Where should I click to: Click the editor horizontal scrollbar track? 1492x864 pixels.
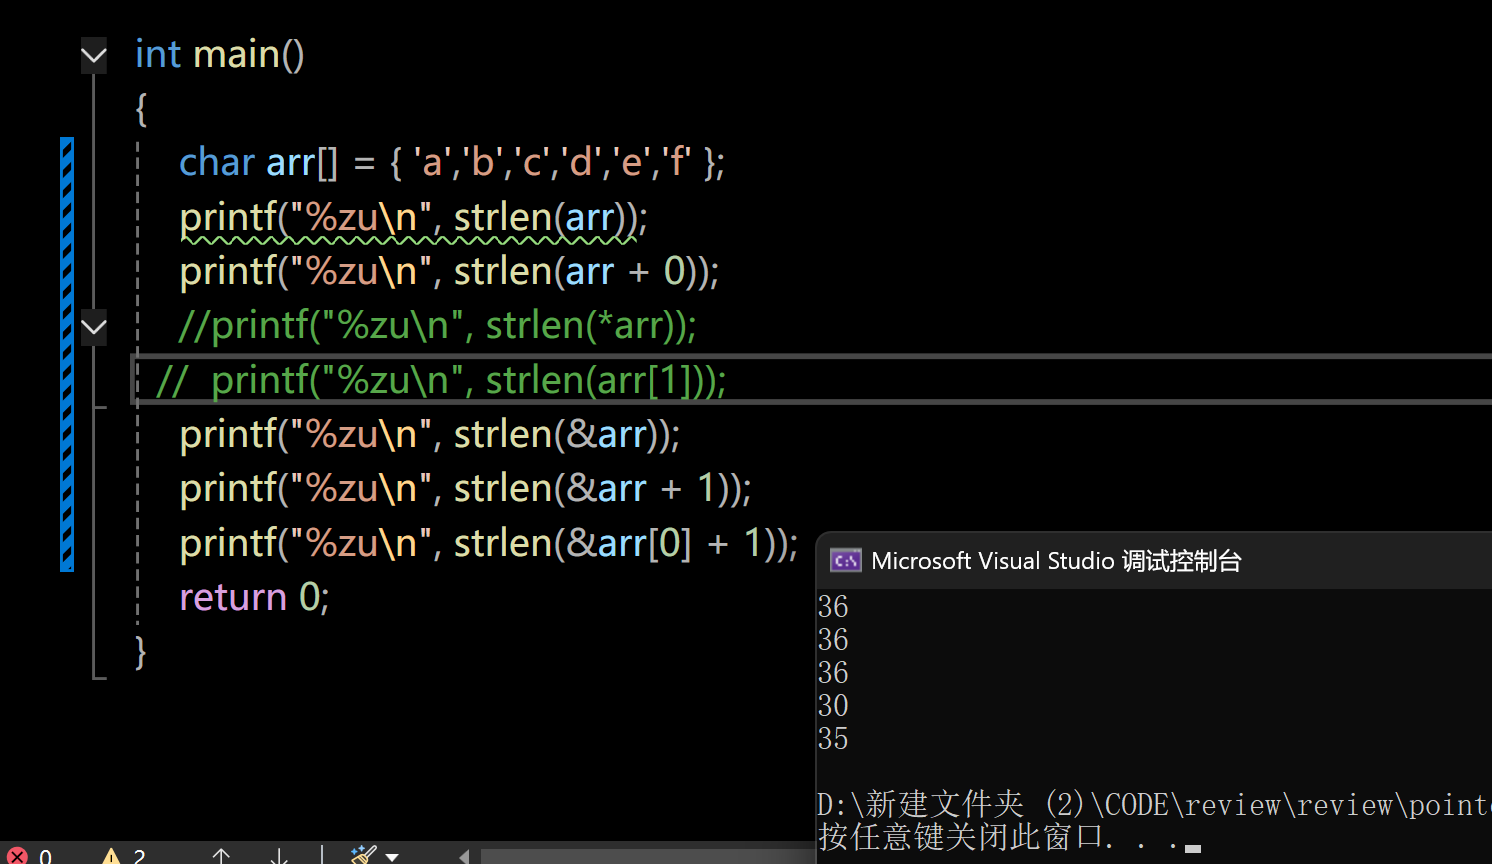(646, 857)
